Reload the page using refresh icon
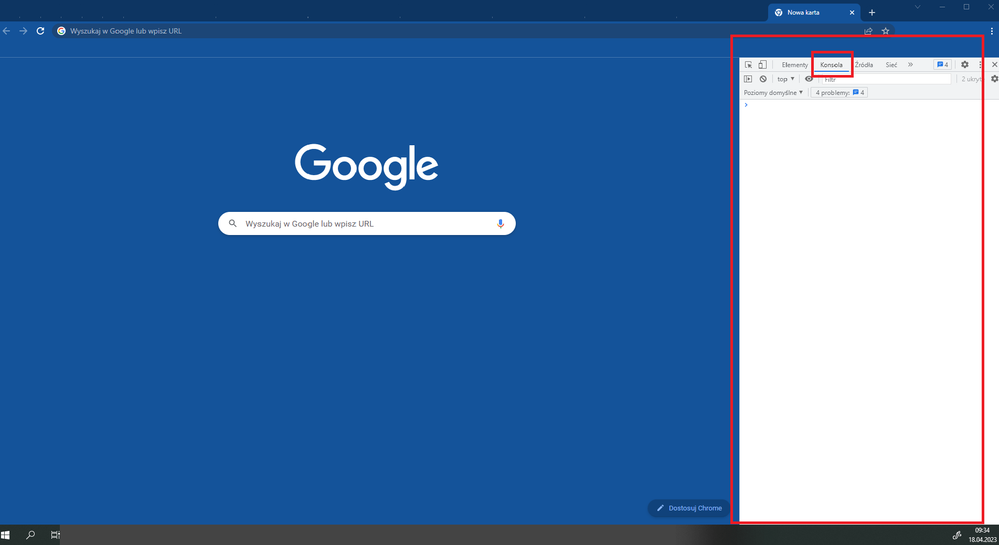The height and width of the screenshot is (545, 999). click(40, 31)
